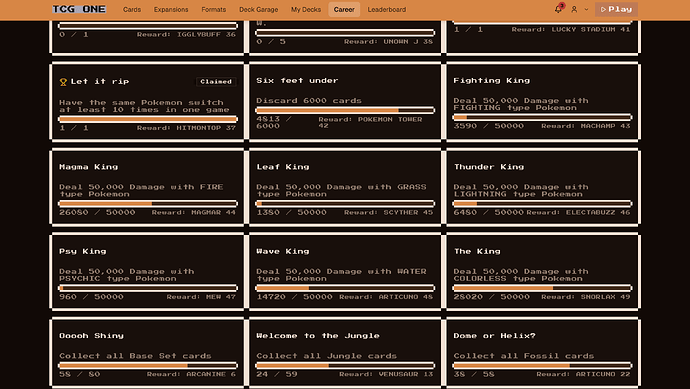Open the user account icon

click(x=574, y=9)
